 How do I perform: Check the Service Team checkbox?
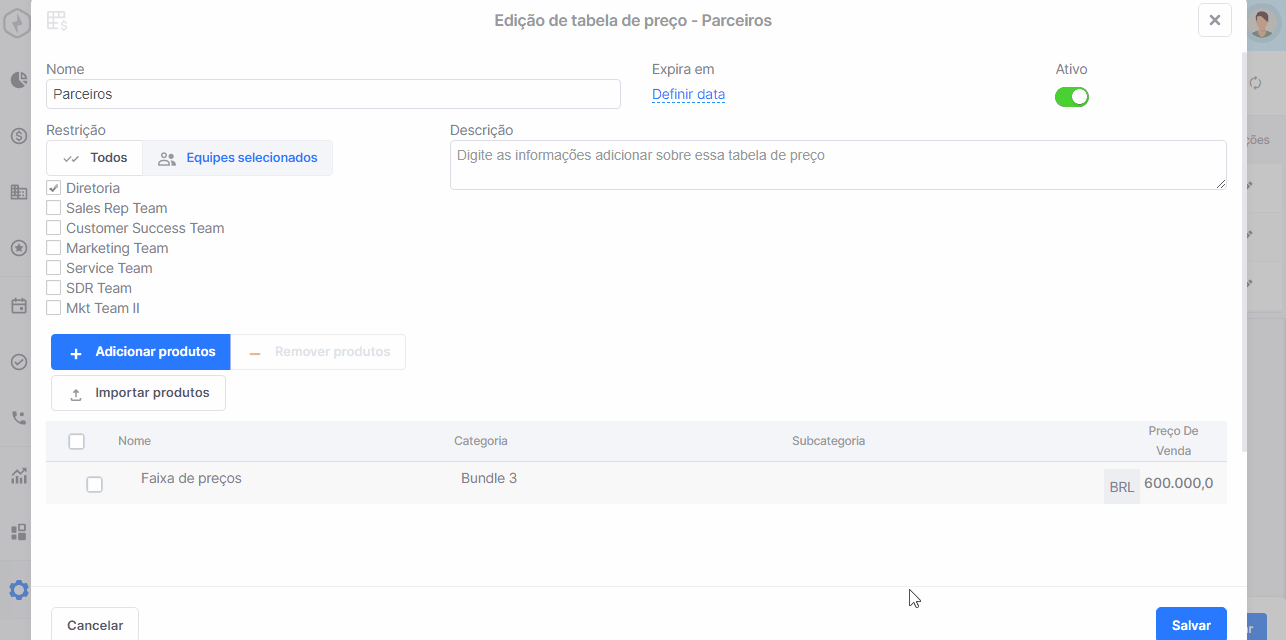[54, 268]
